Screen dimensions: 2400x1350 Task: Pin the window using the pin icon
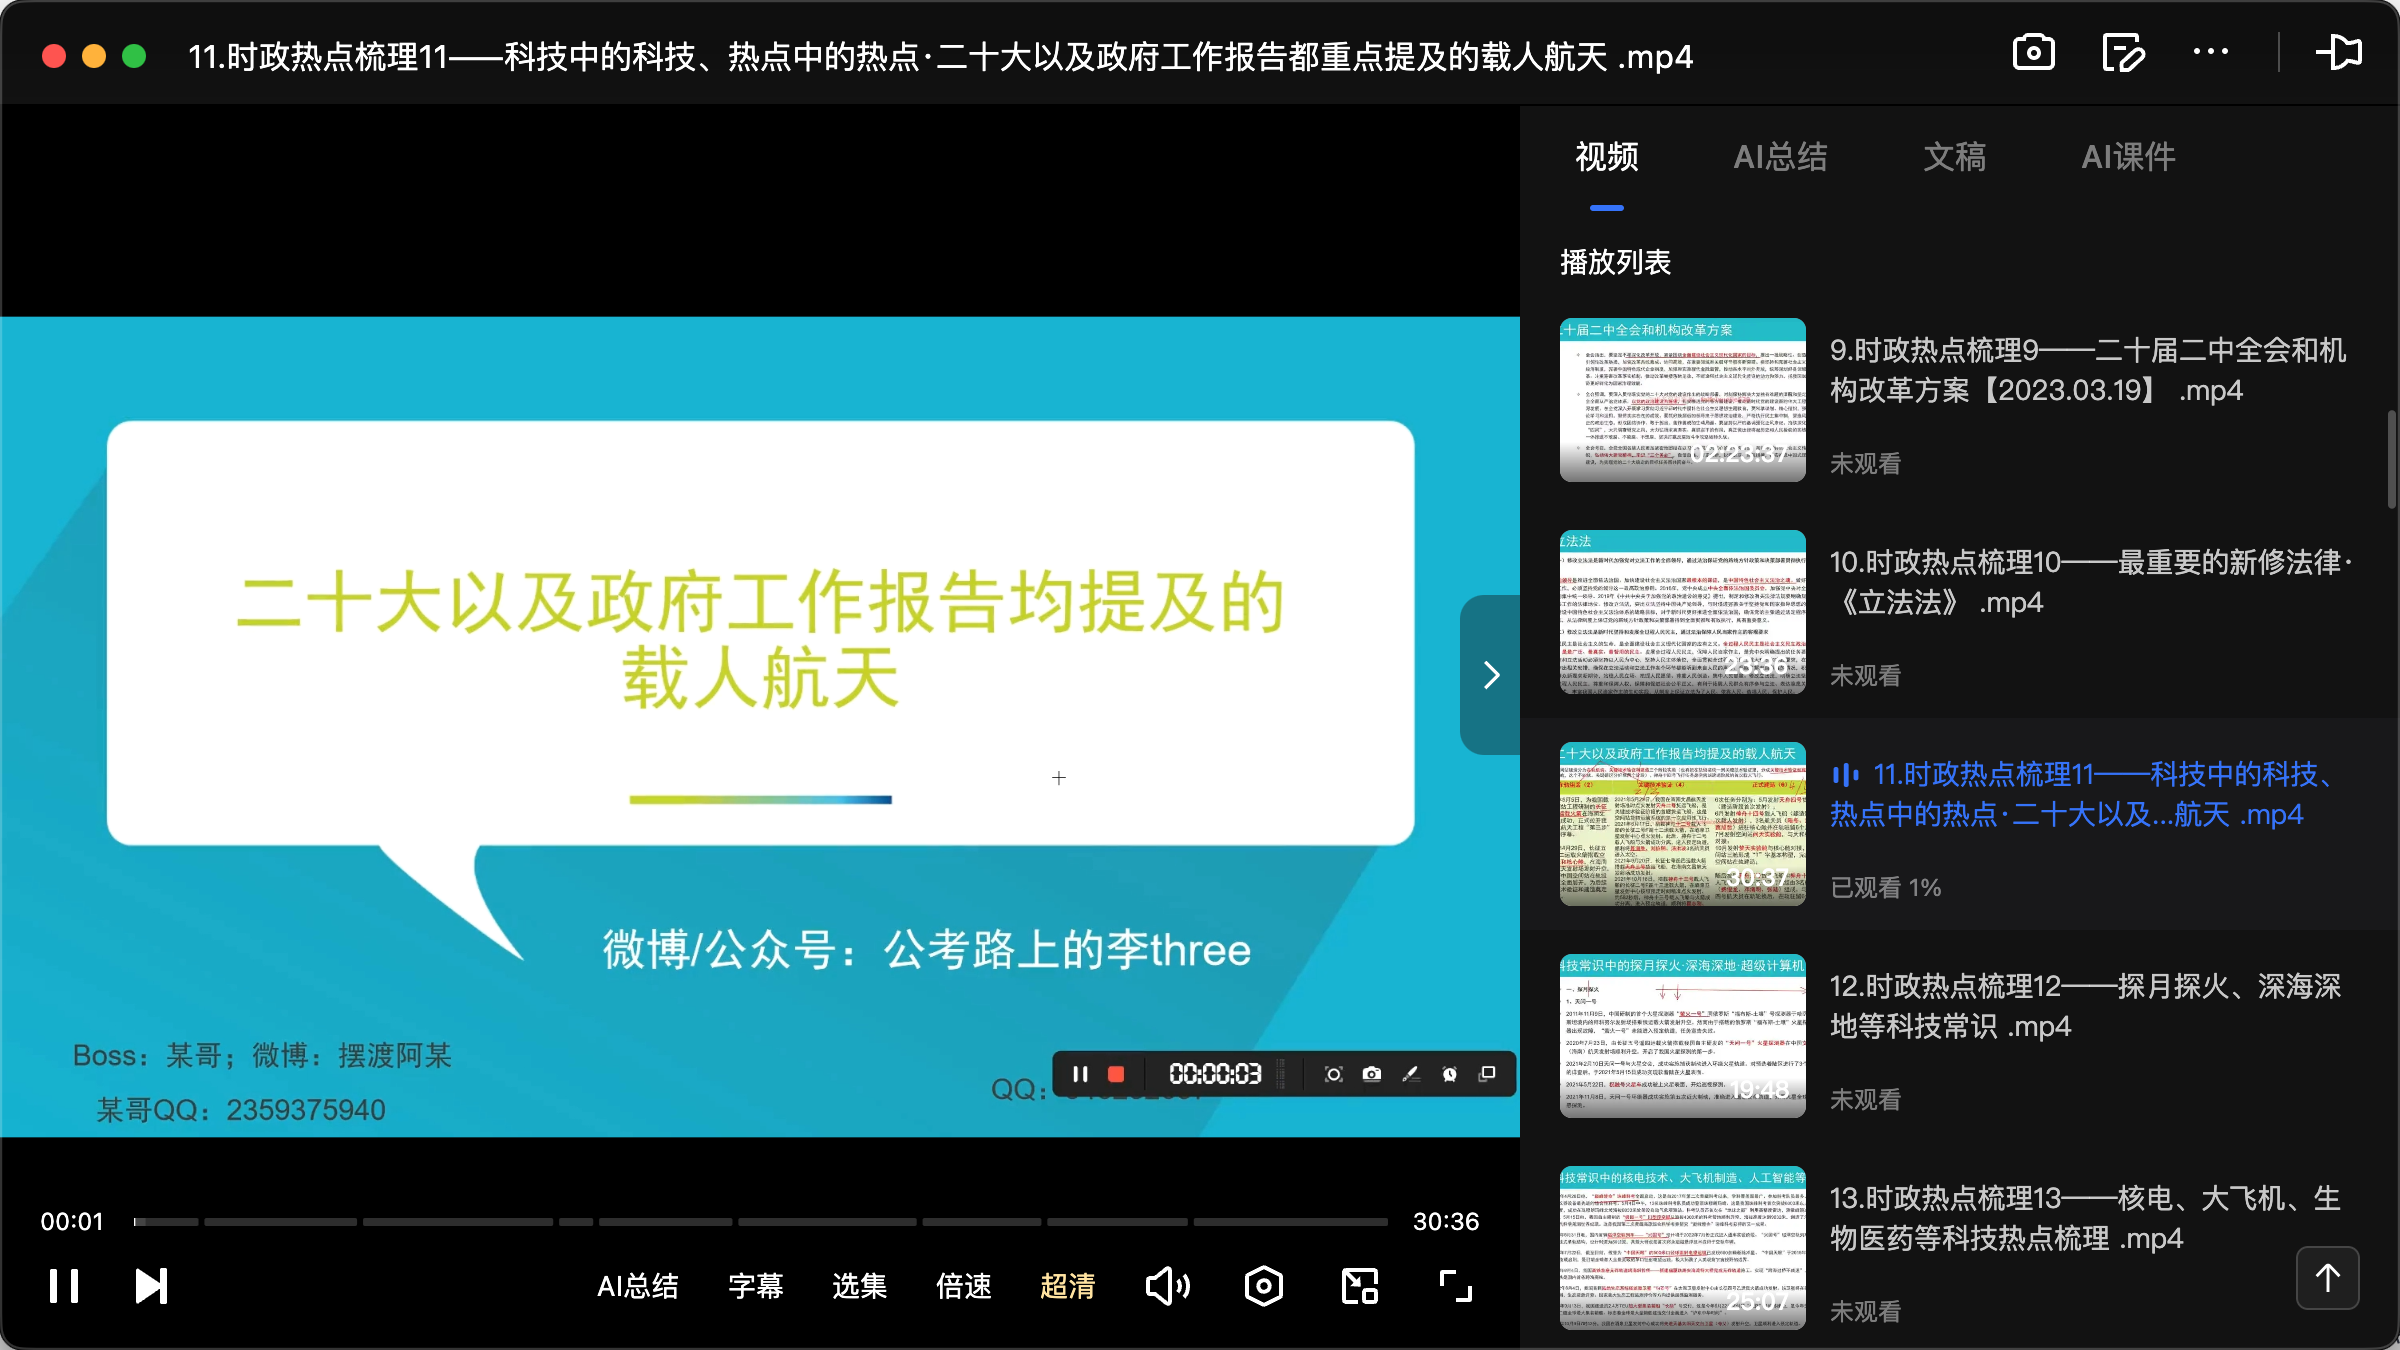pyautogui.click(x=2340, y=52)
